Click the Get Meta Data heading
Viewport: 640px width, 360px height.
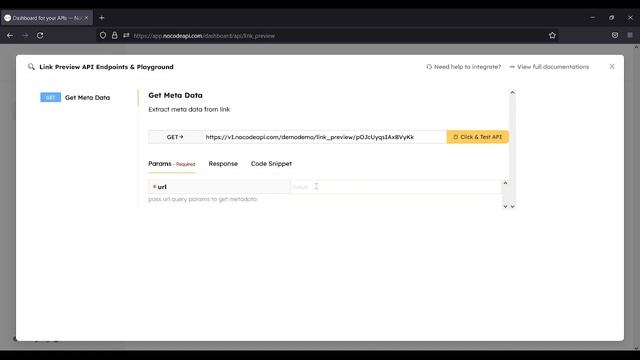pos(175,95)
